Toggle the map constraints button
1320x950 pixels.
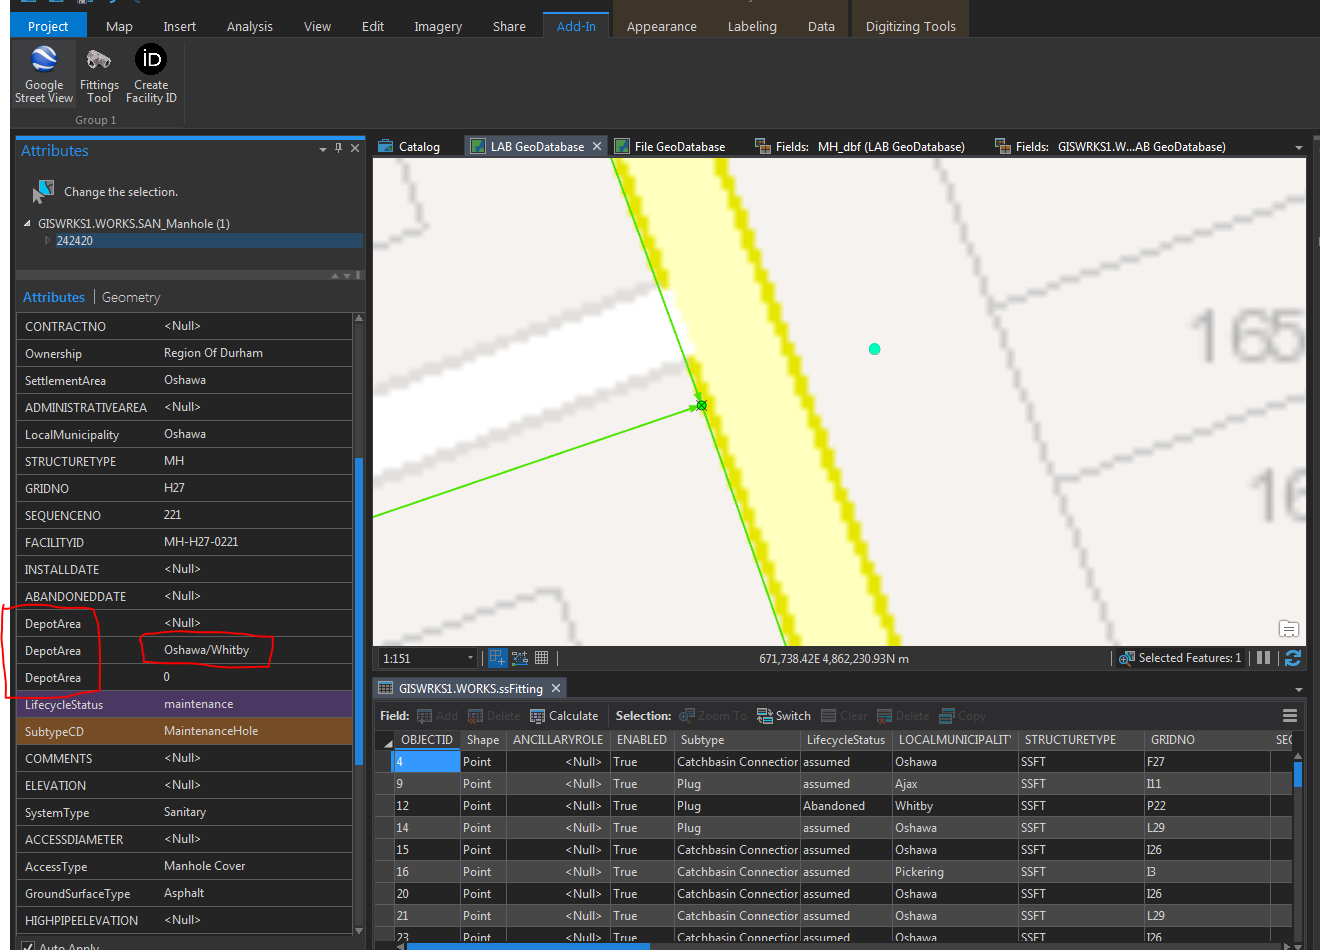[520, 658]
